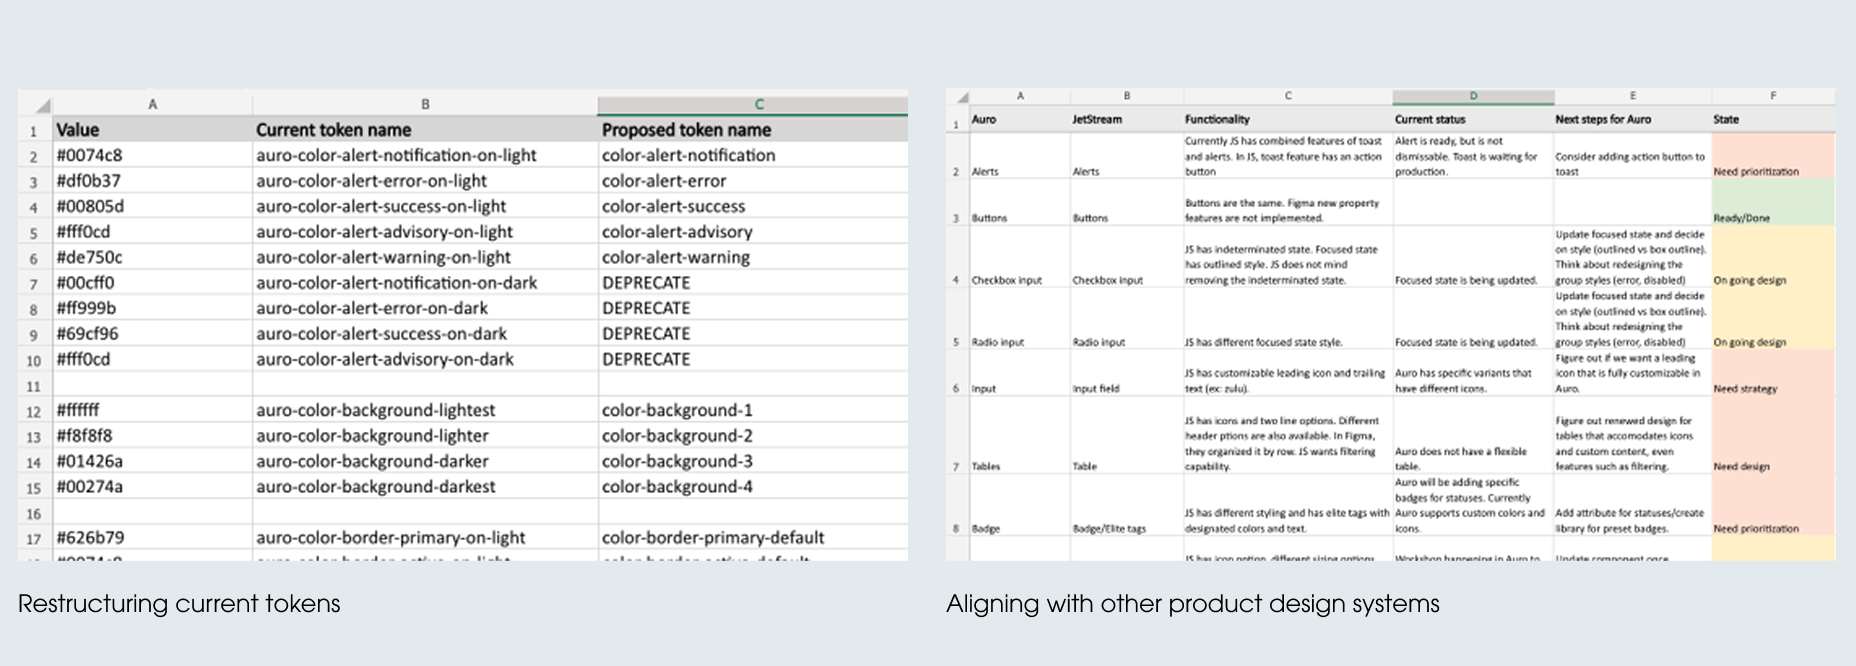Select column C header in left spreadsheet
This screenshot has height=666, width=1856.
(752, 105)
